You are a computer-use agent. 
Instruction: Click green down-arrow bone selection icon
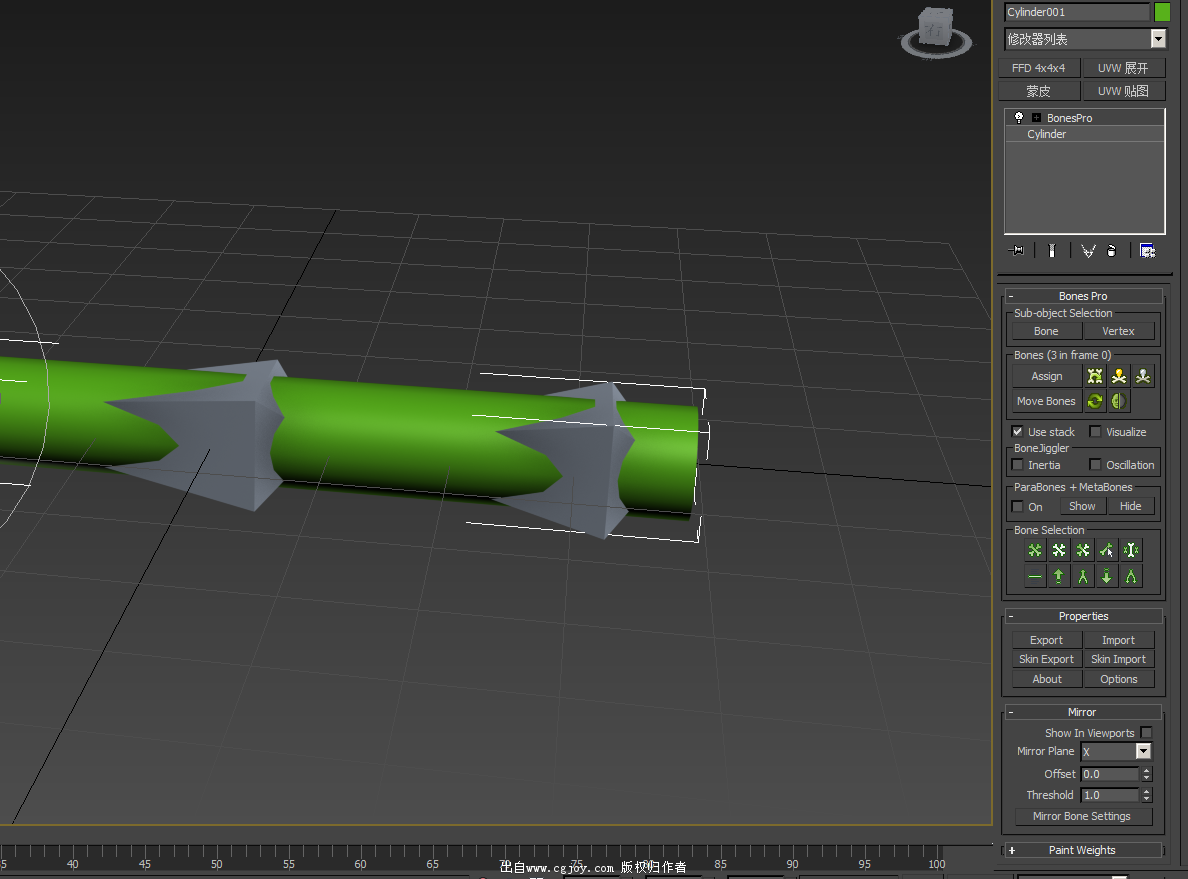point(1107,576)
